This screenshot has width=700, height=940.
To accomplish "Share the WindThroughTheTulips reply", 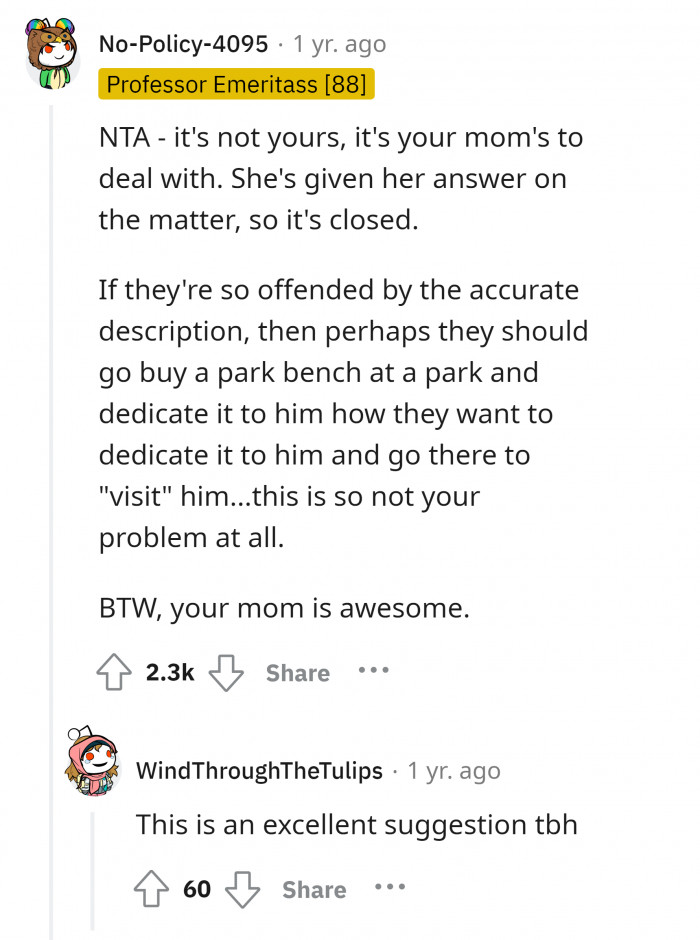I will coord(314,890).
